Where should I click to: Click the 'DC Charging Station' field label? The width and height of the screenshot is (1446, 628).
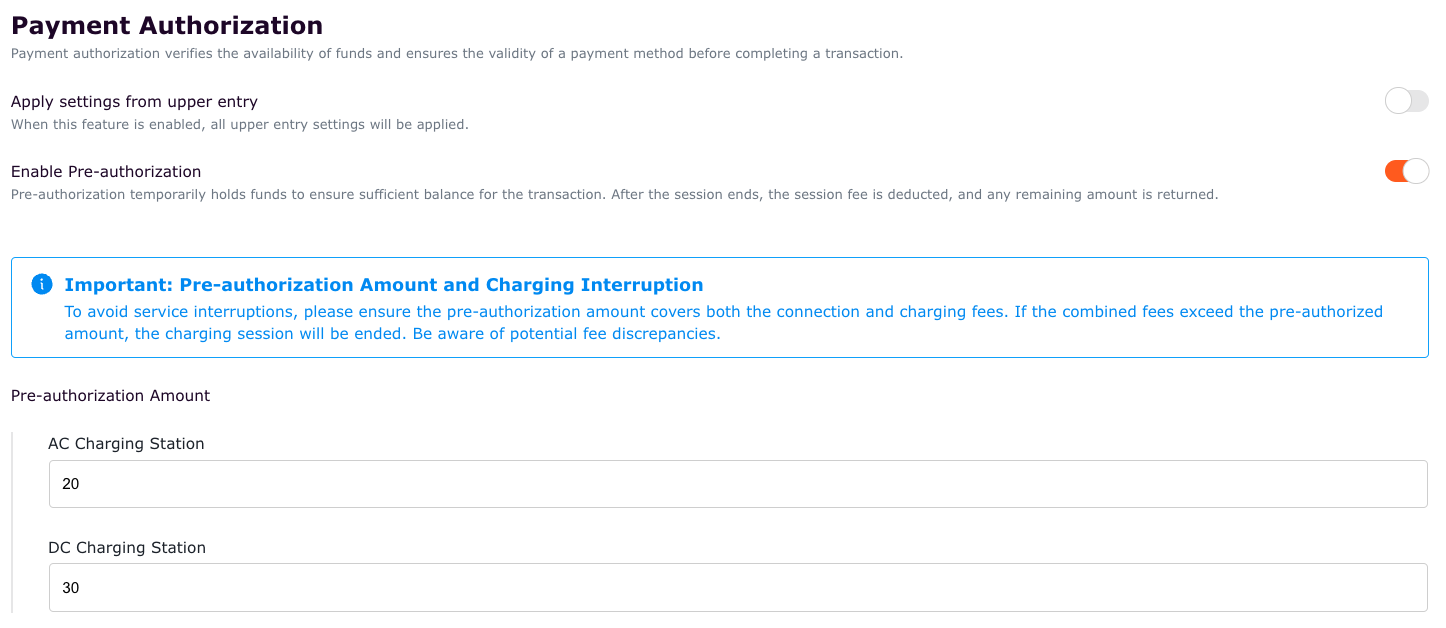point(127,547)
